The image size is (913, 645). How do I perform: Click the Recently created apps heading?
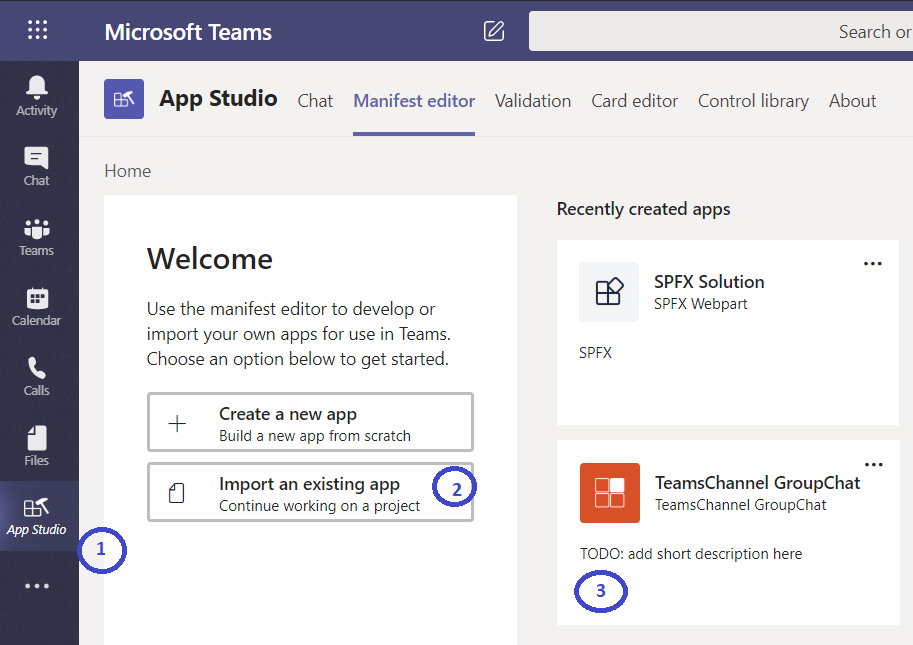click(x=643, y=209)
